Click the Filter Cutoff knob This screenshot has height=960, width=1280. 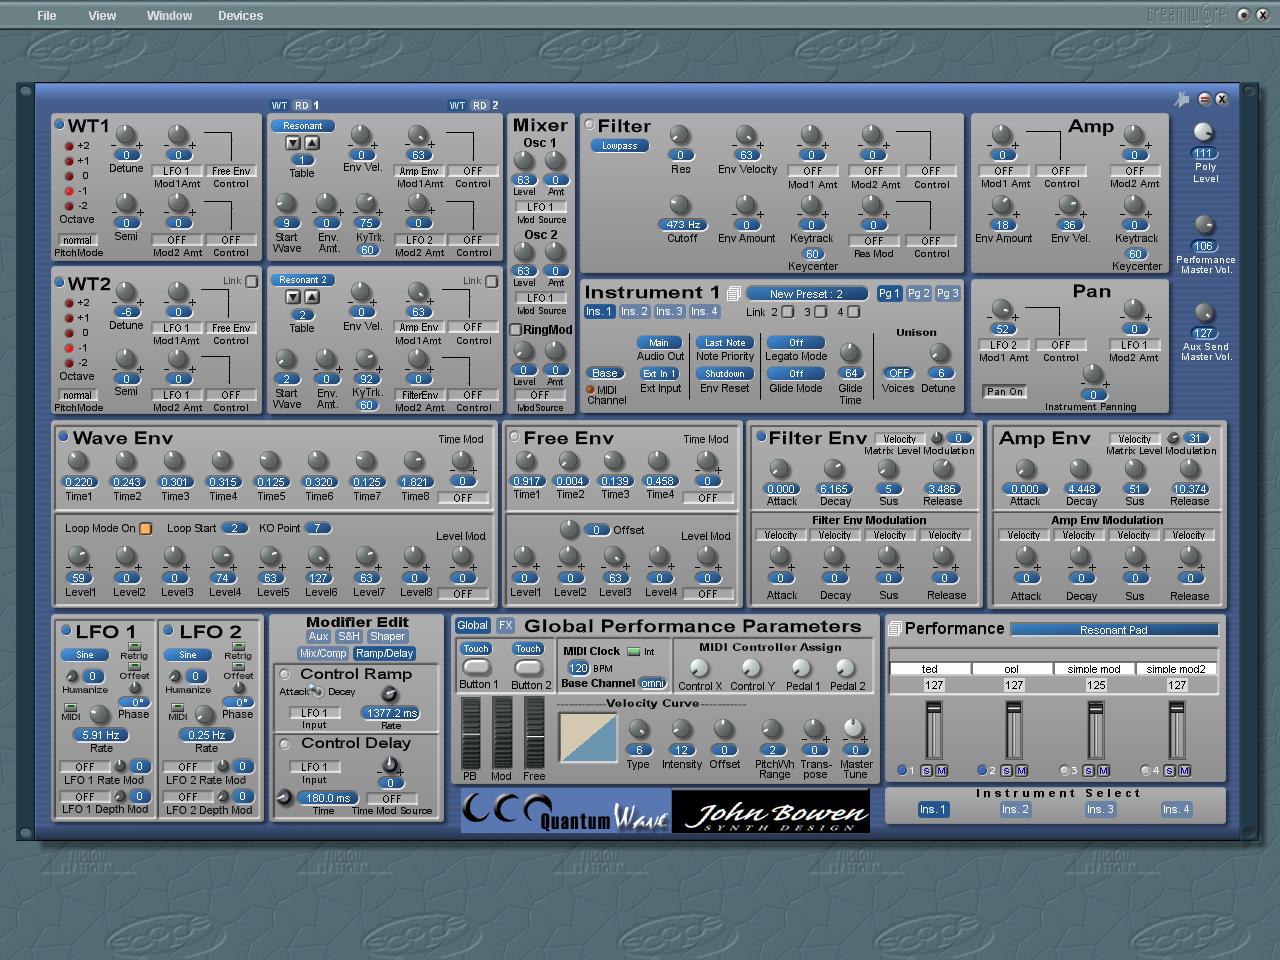point(680,205)
